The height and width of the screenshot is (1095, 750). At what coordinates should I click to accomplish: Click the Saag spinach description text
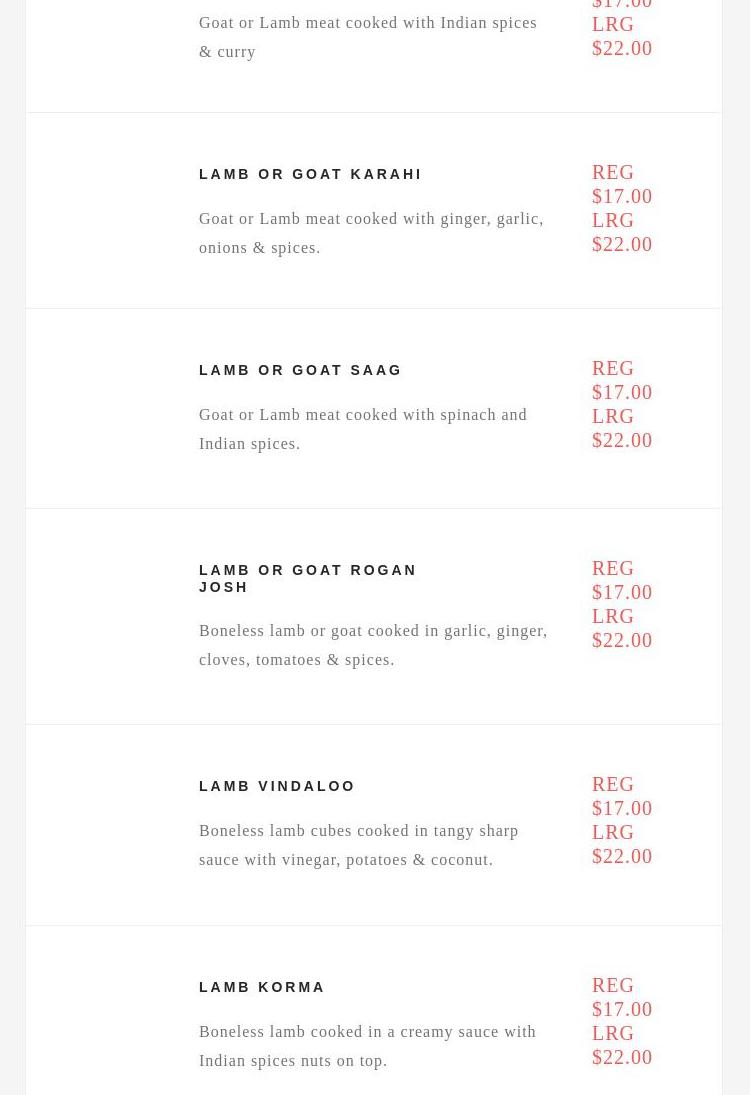click(363, 429)
